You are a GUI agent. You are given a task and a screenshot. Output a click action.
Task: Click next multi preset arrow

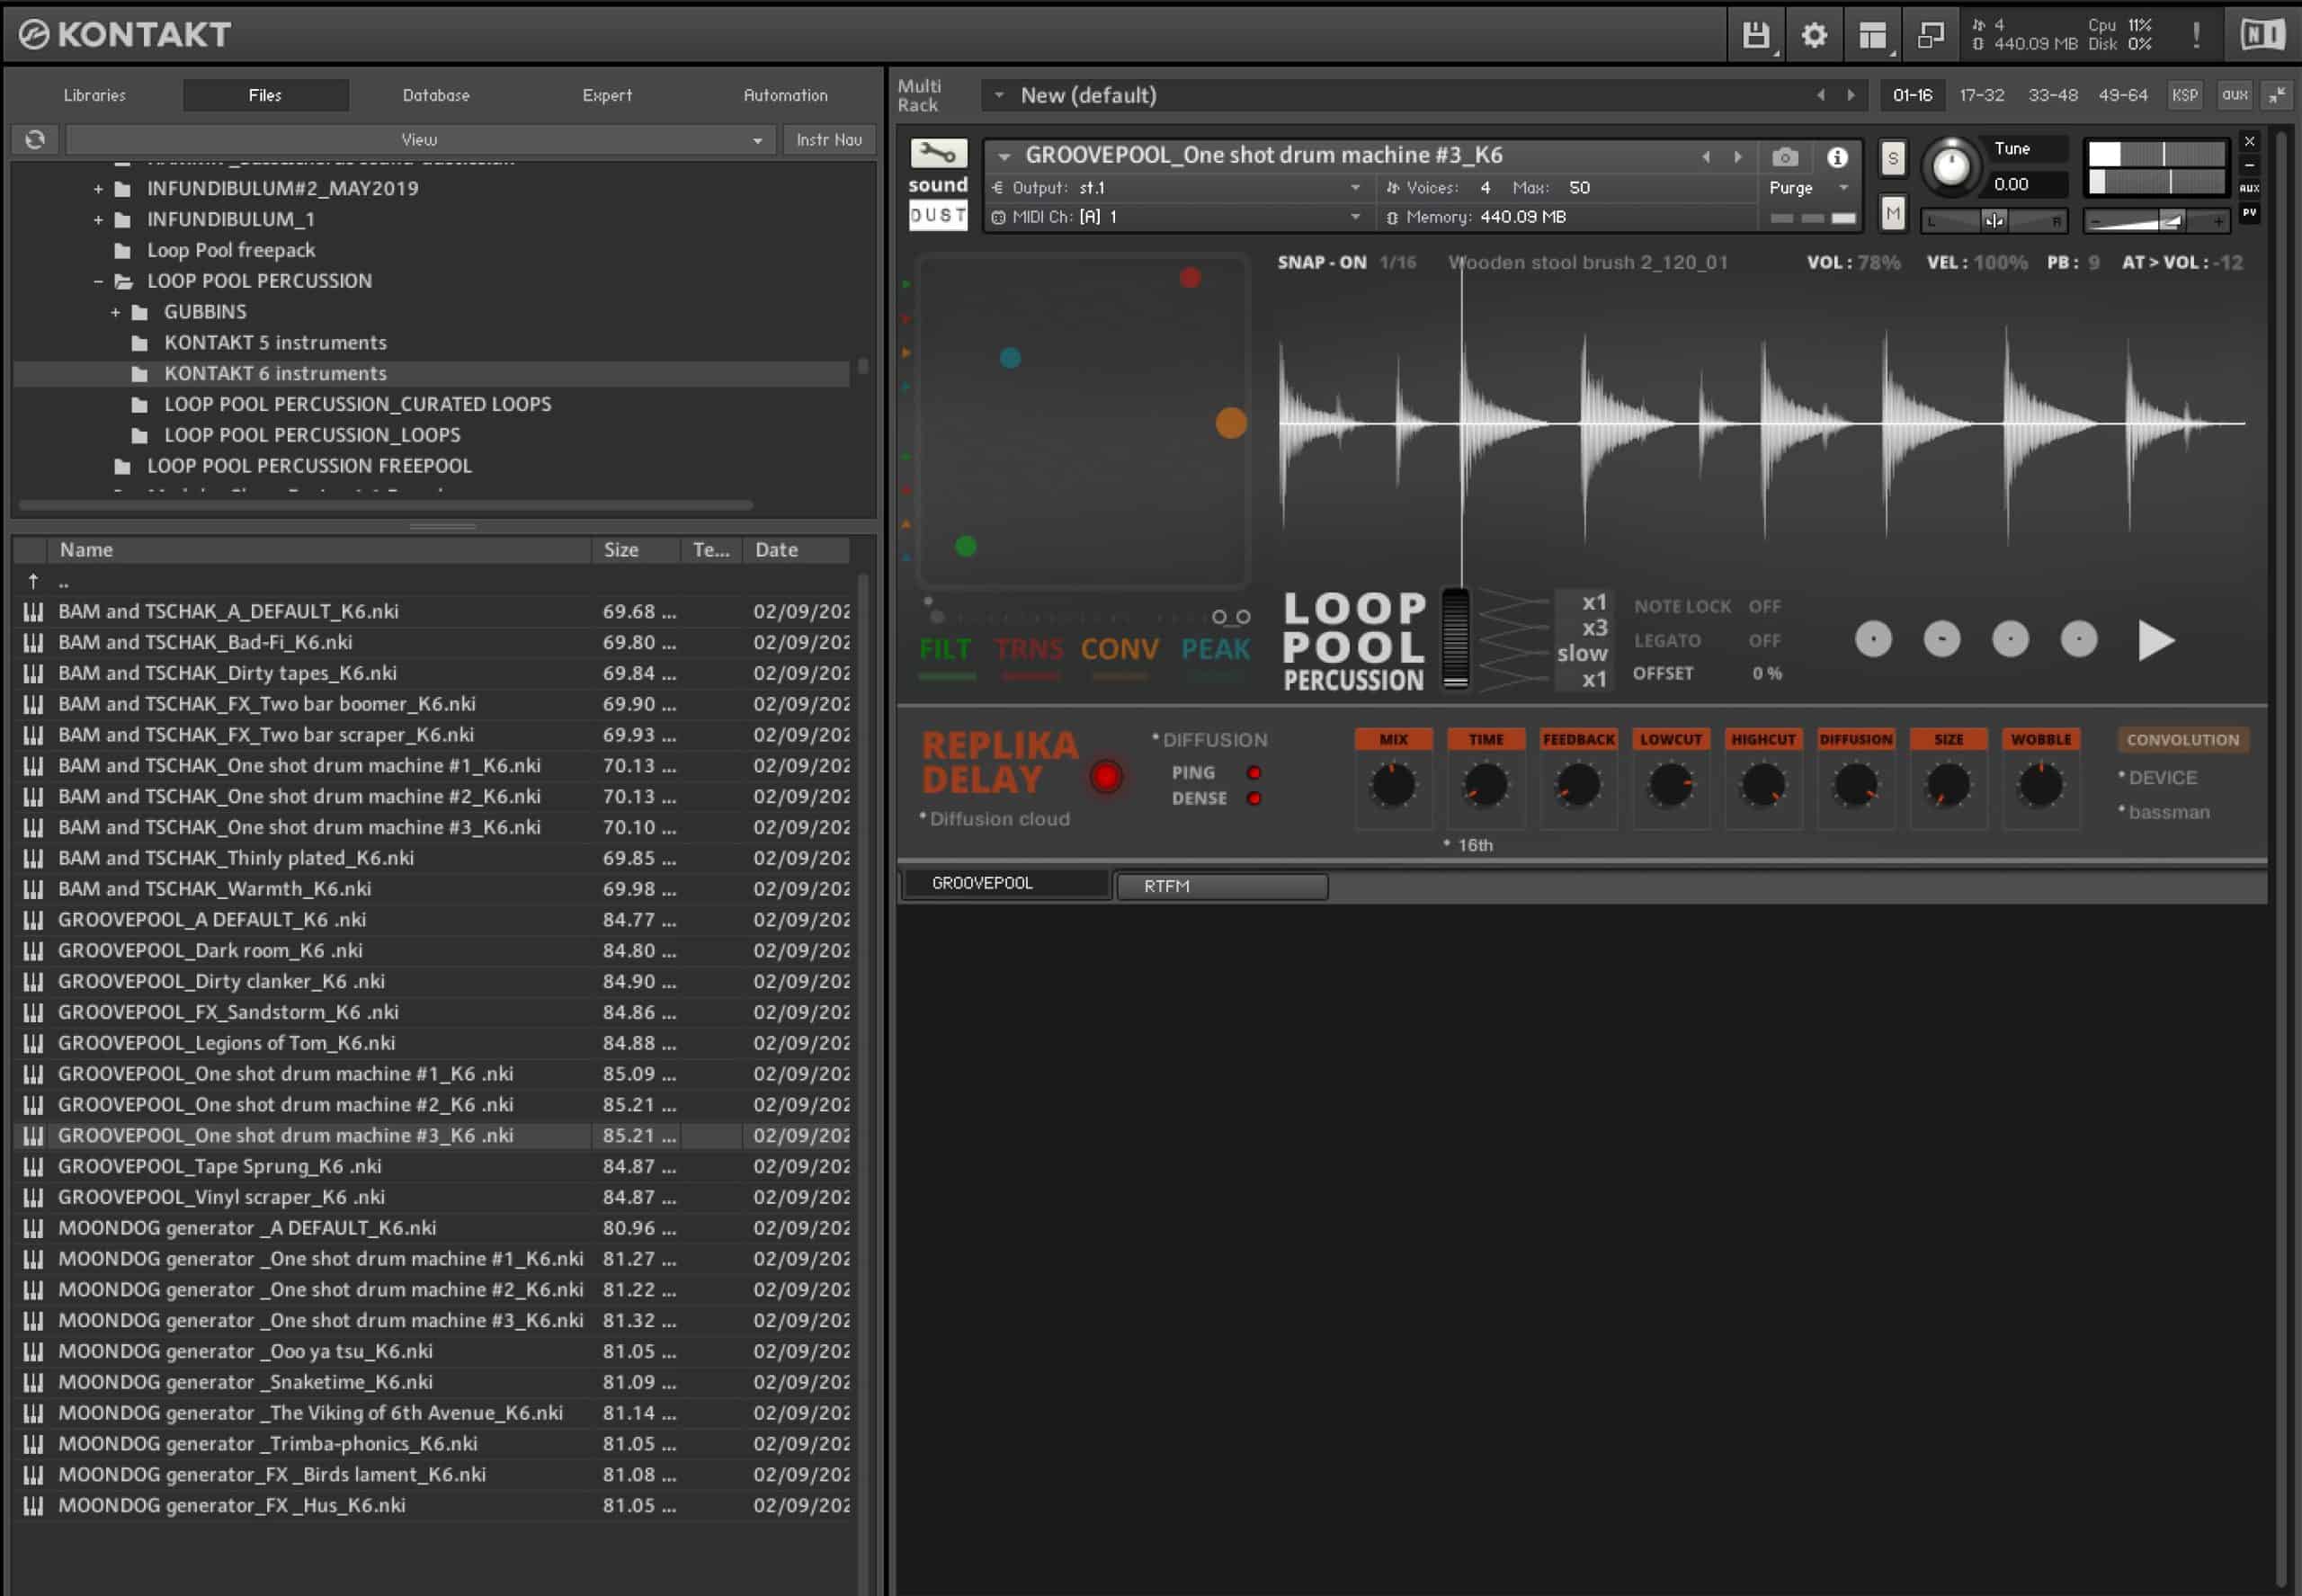click(1851, 95)
